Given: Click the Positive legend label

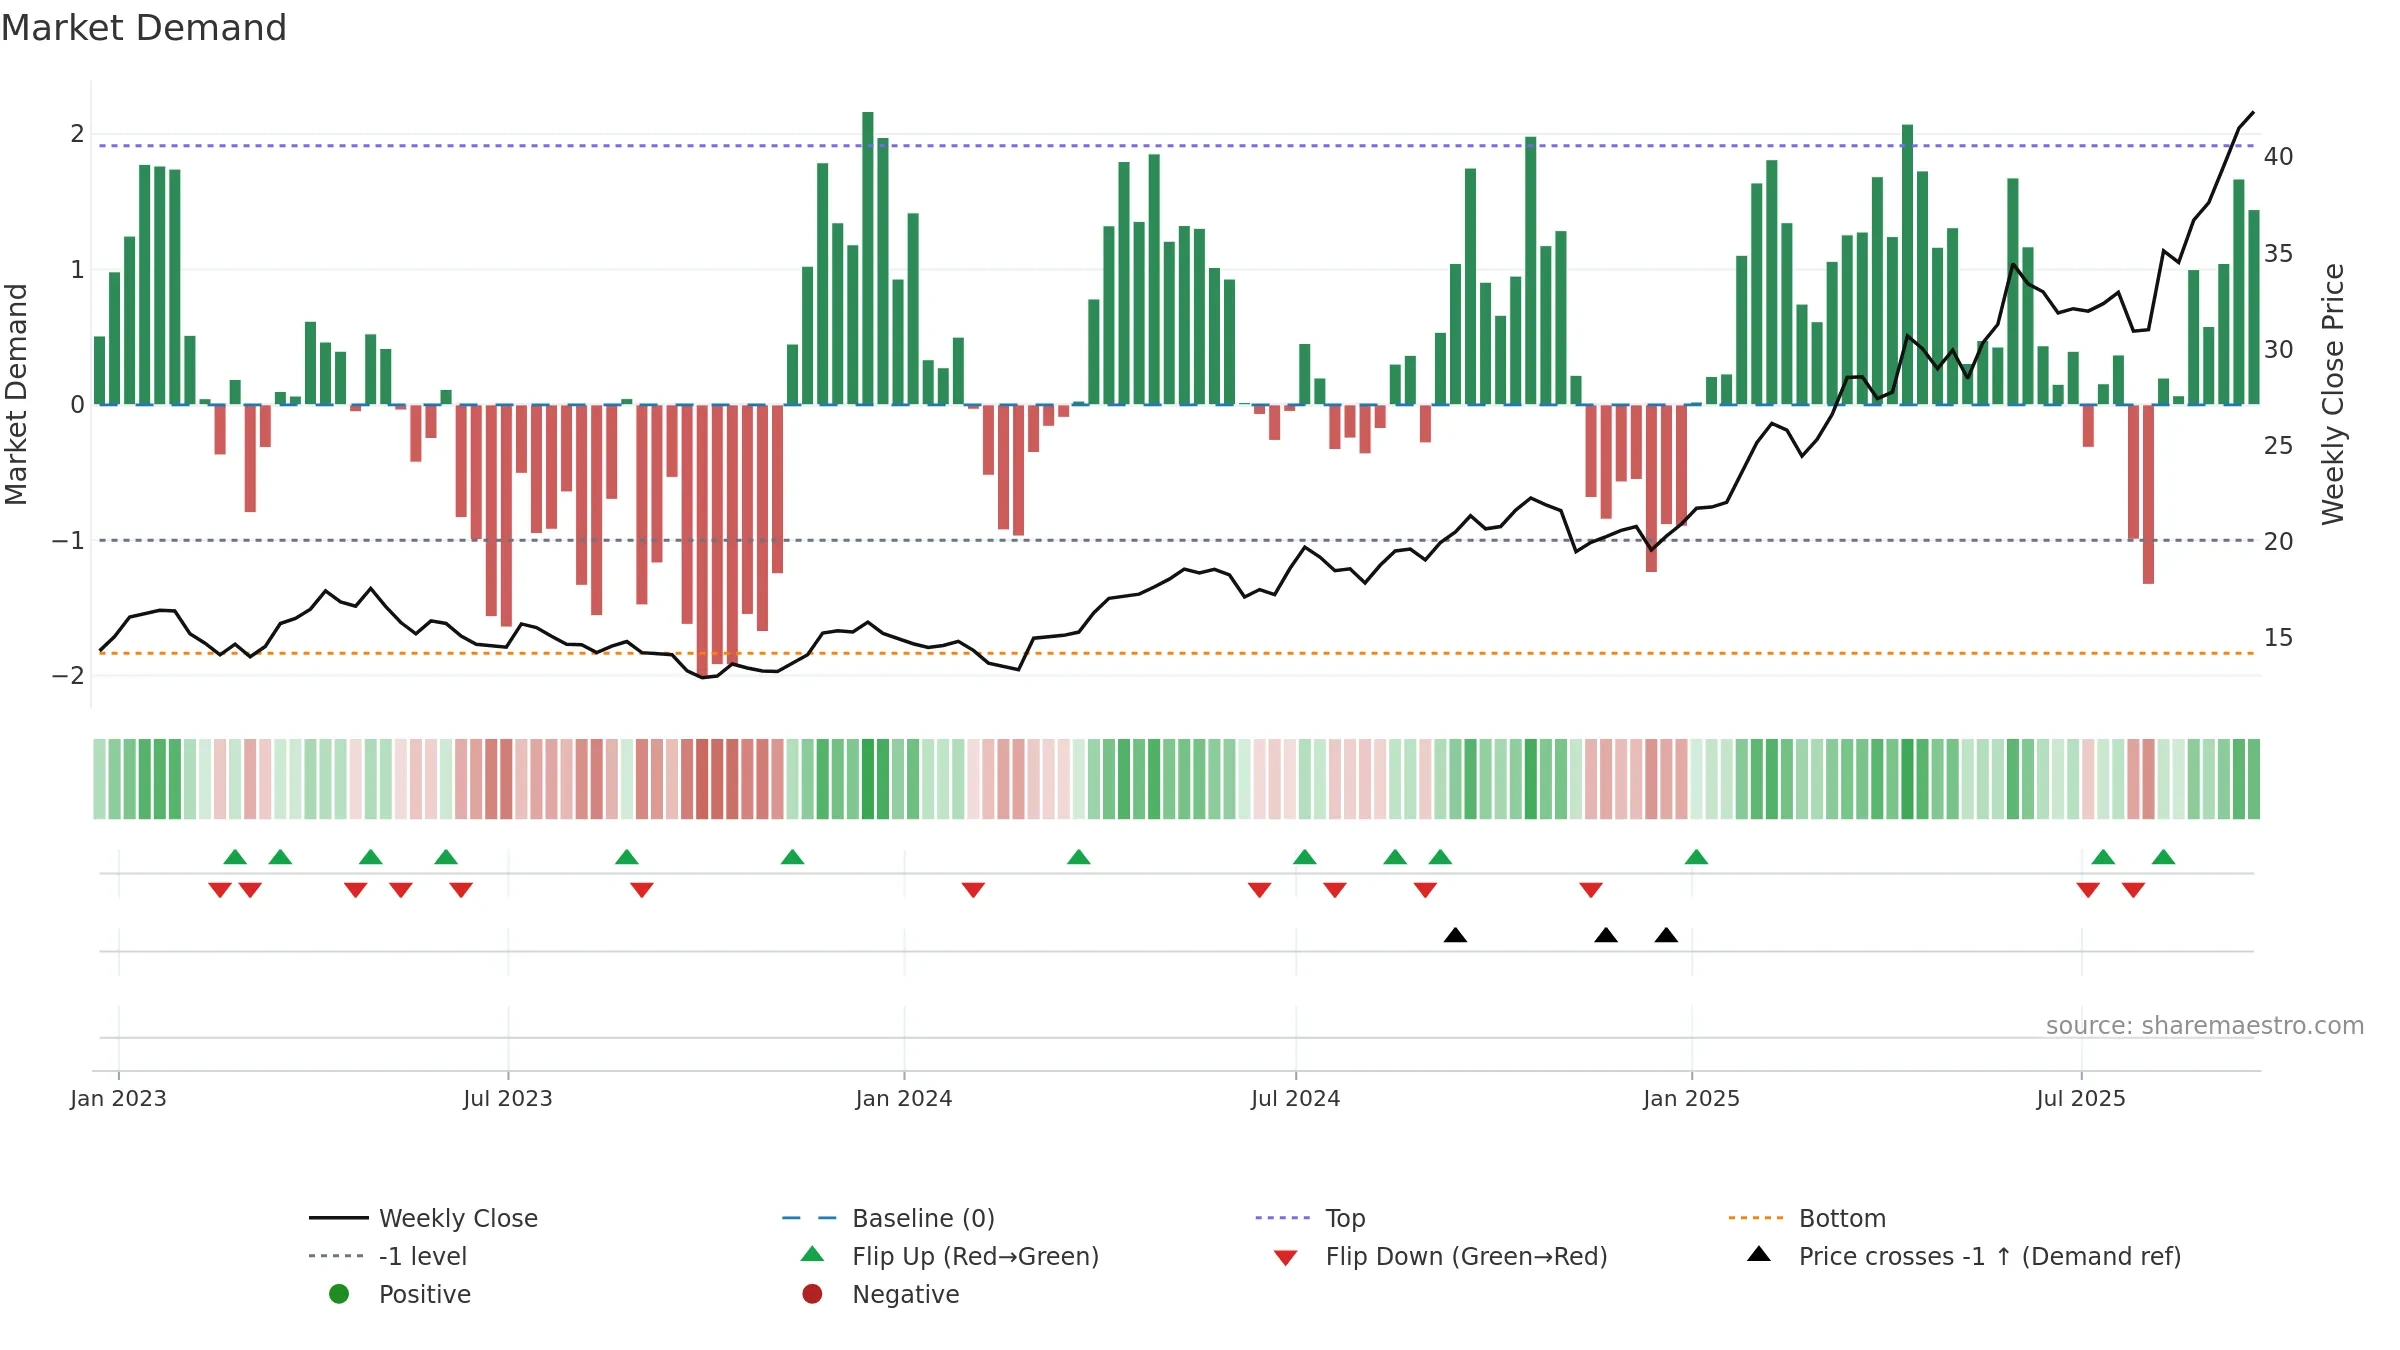Looking at the screenshot, I should tap(425, 1294).
